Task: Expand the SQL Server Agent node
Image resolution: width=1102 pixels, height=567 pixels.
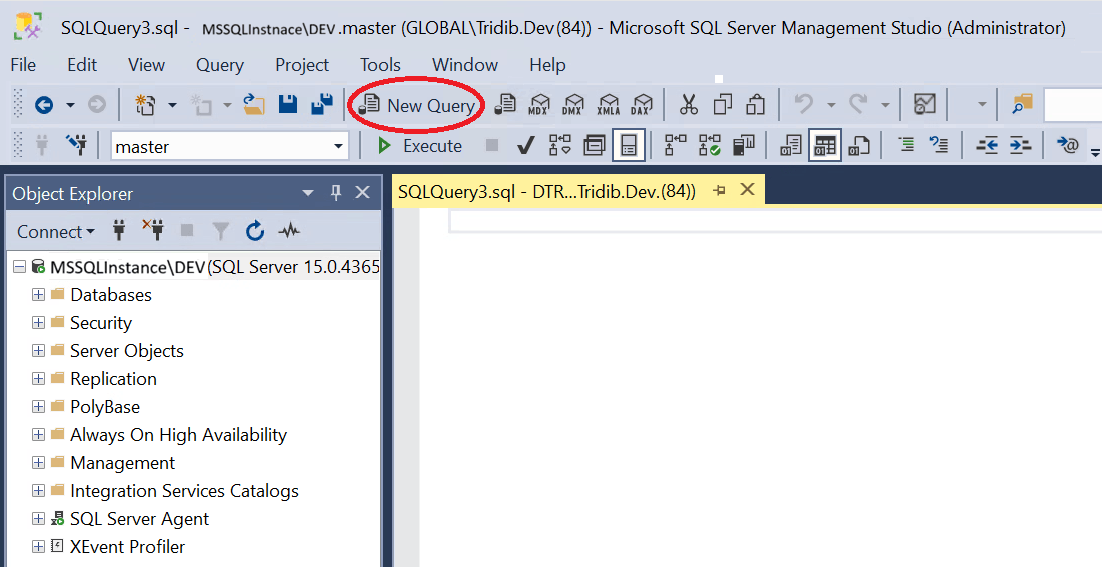Action: (38, 519)
